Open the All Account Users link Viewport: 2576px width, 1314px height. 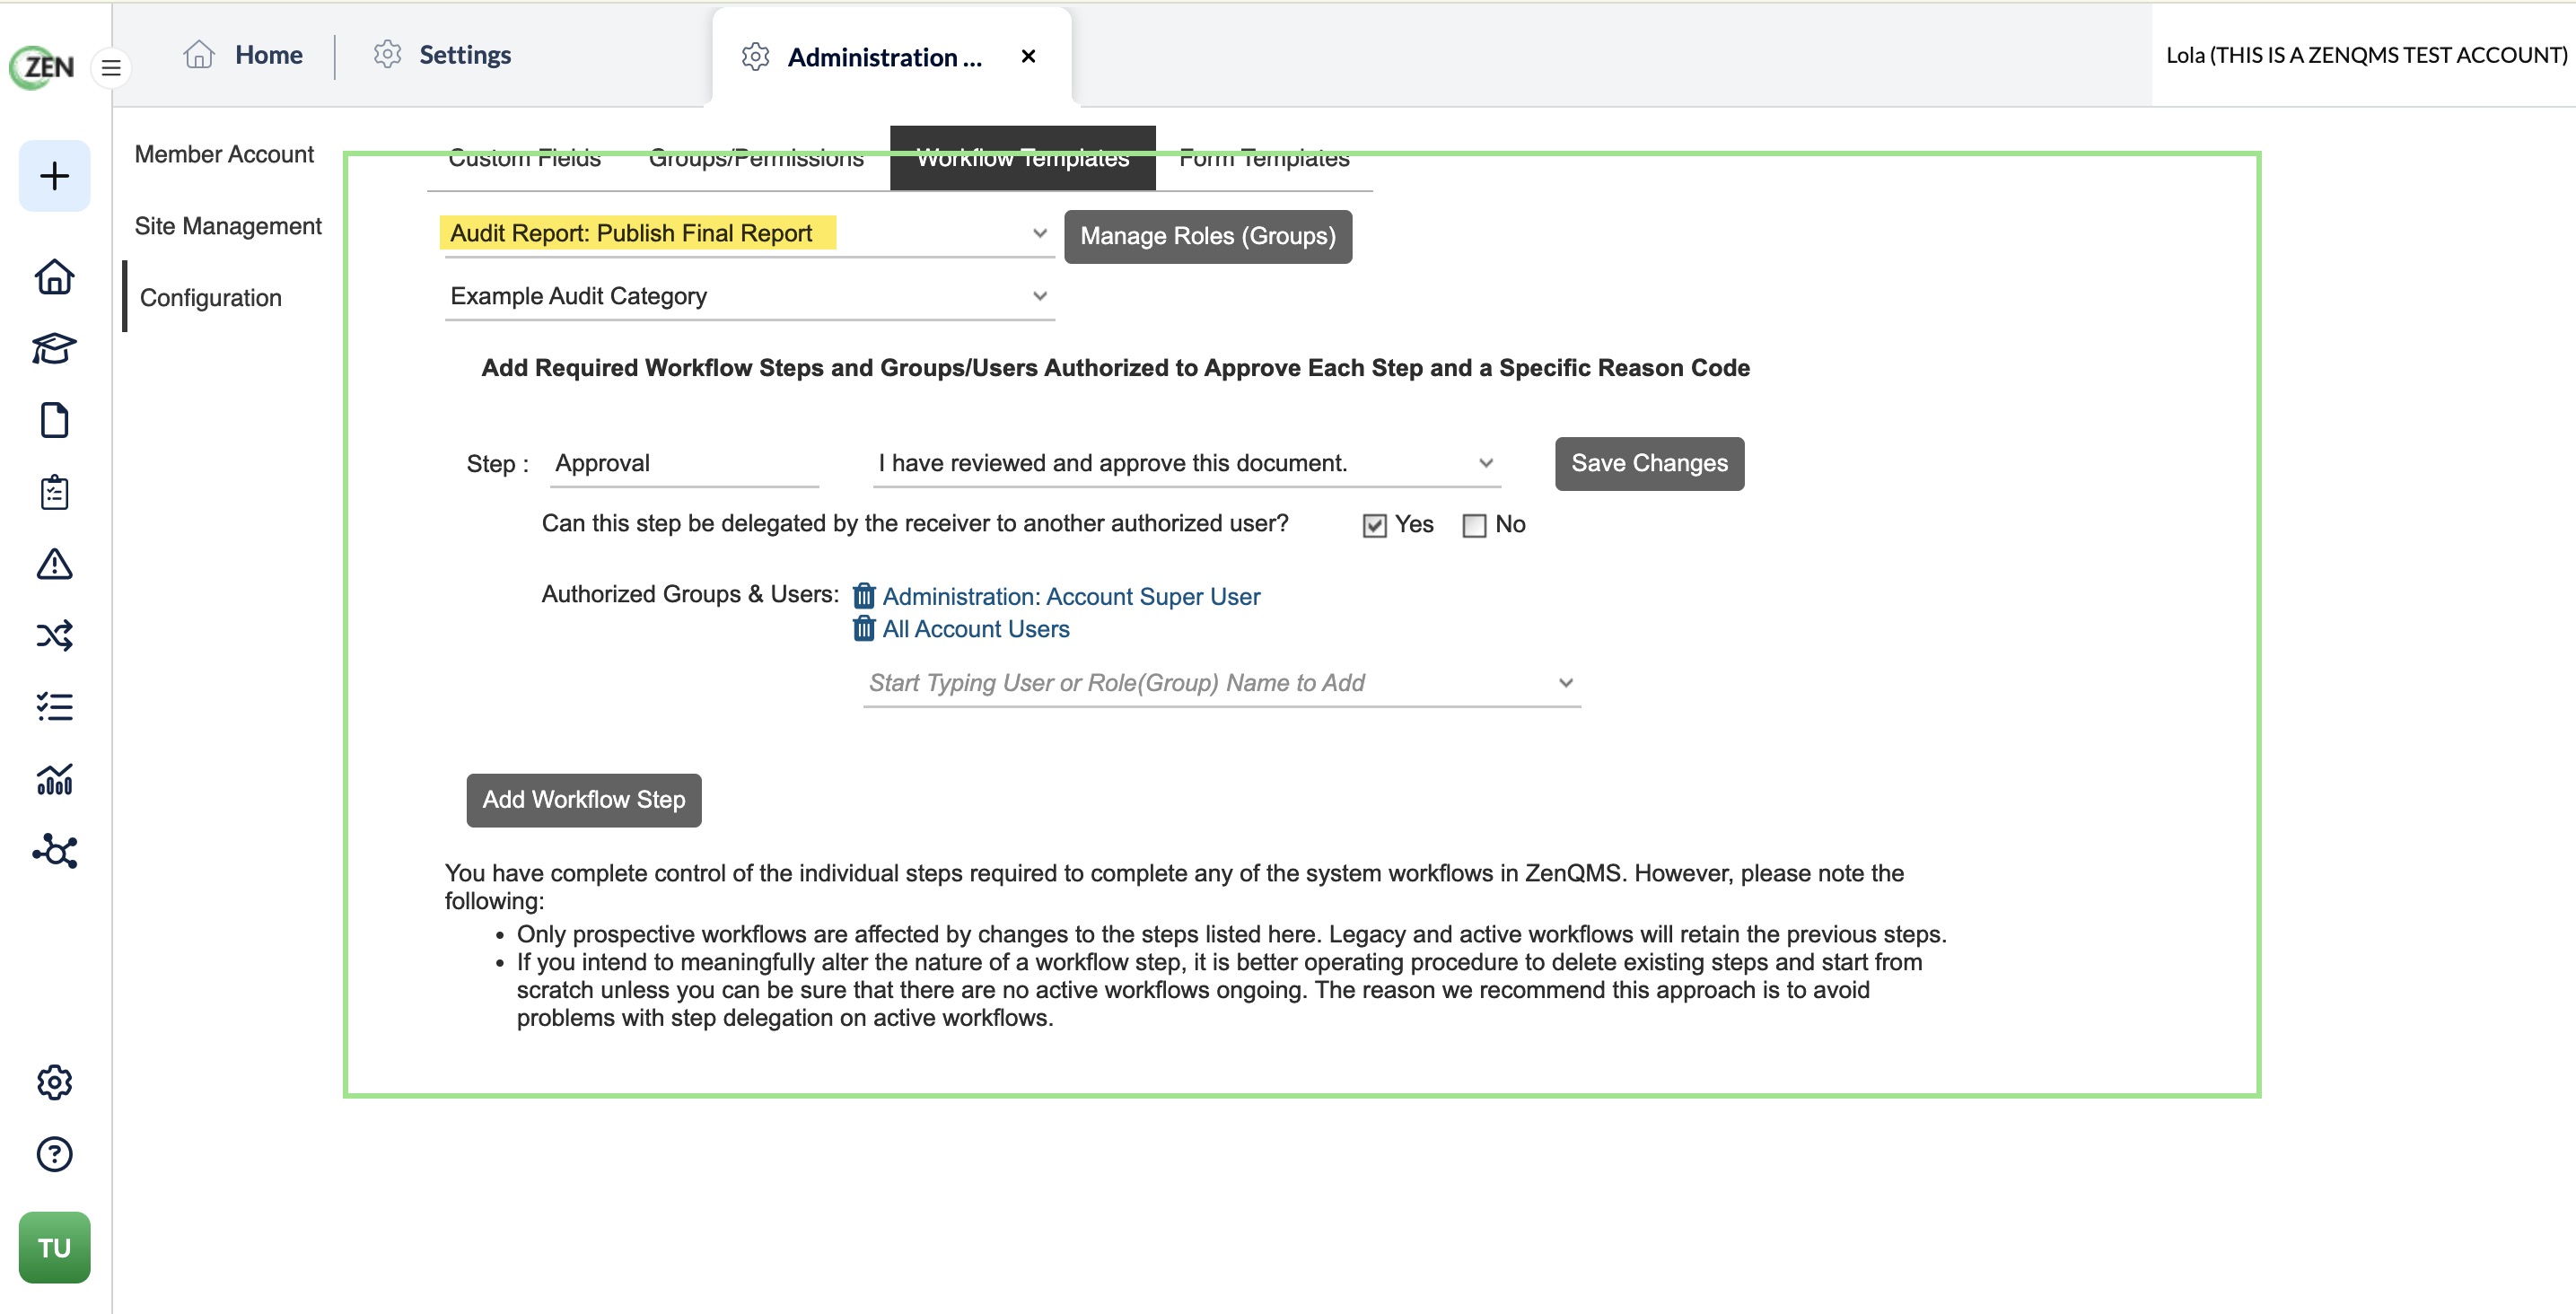pos(976,629)
